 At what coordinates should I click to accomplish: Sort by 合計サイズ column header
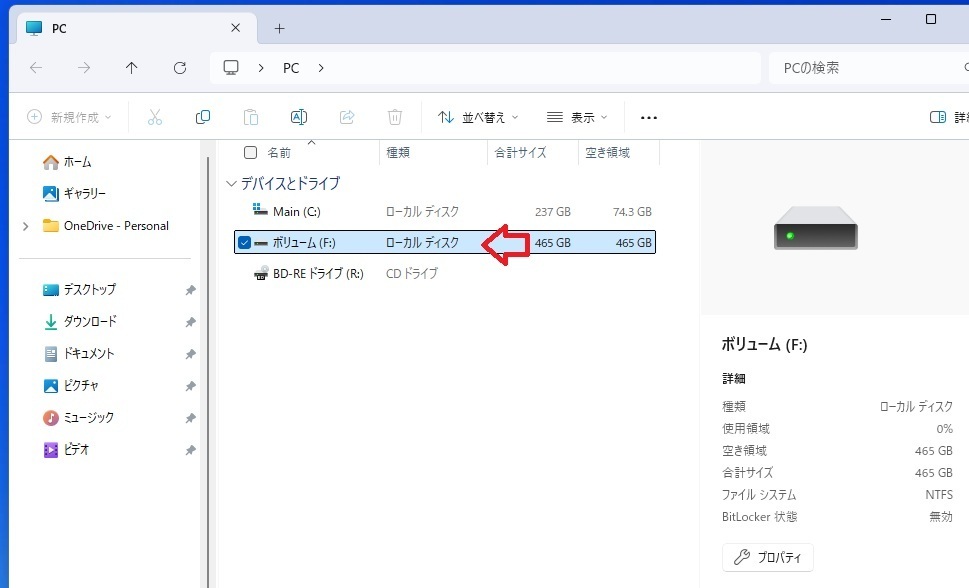pos(520,153)
